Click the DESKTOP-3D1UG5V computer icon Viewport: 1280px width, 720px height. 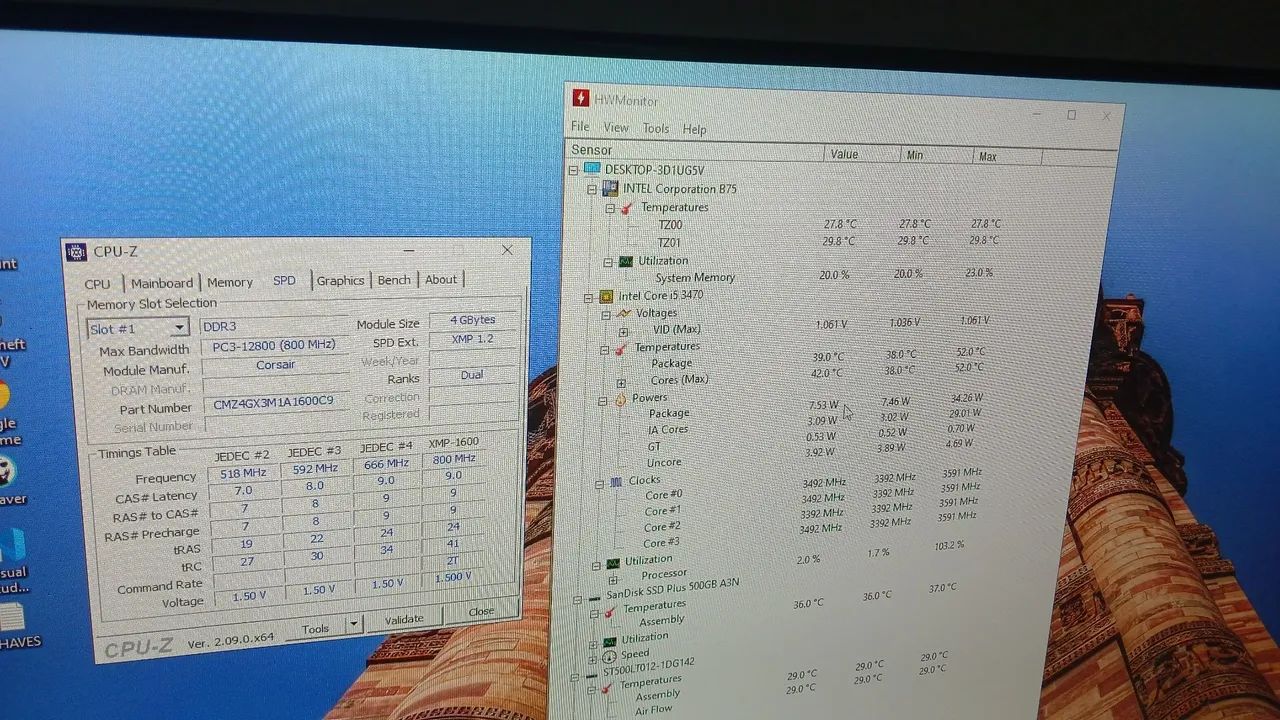coord(592,170)
